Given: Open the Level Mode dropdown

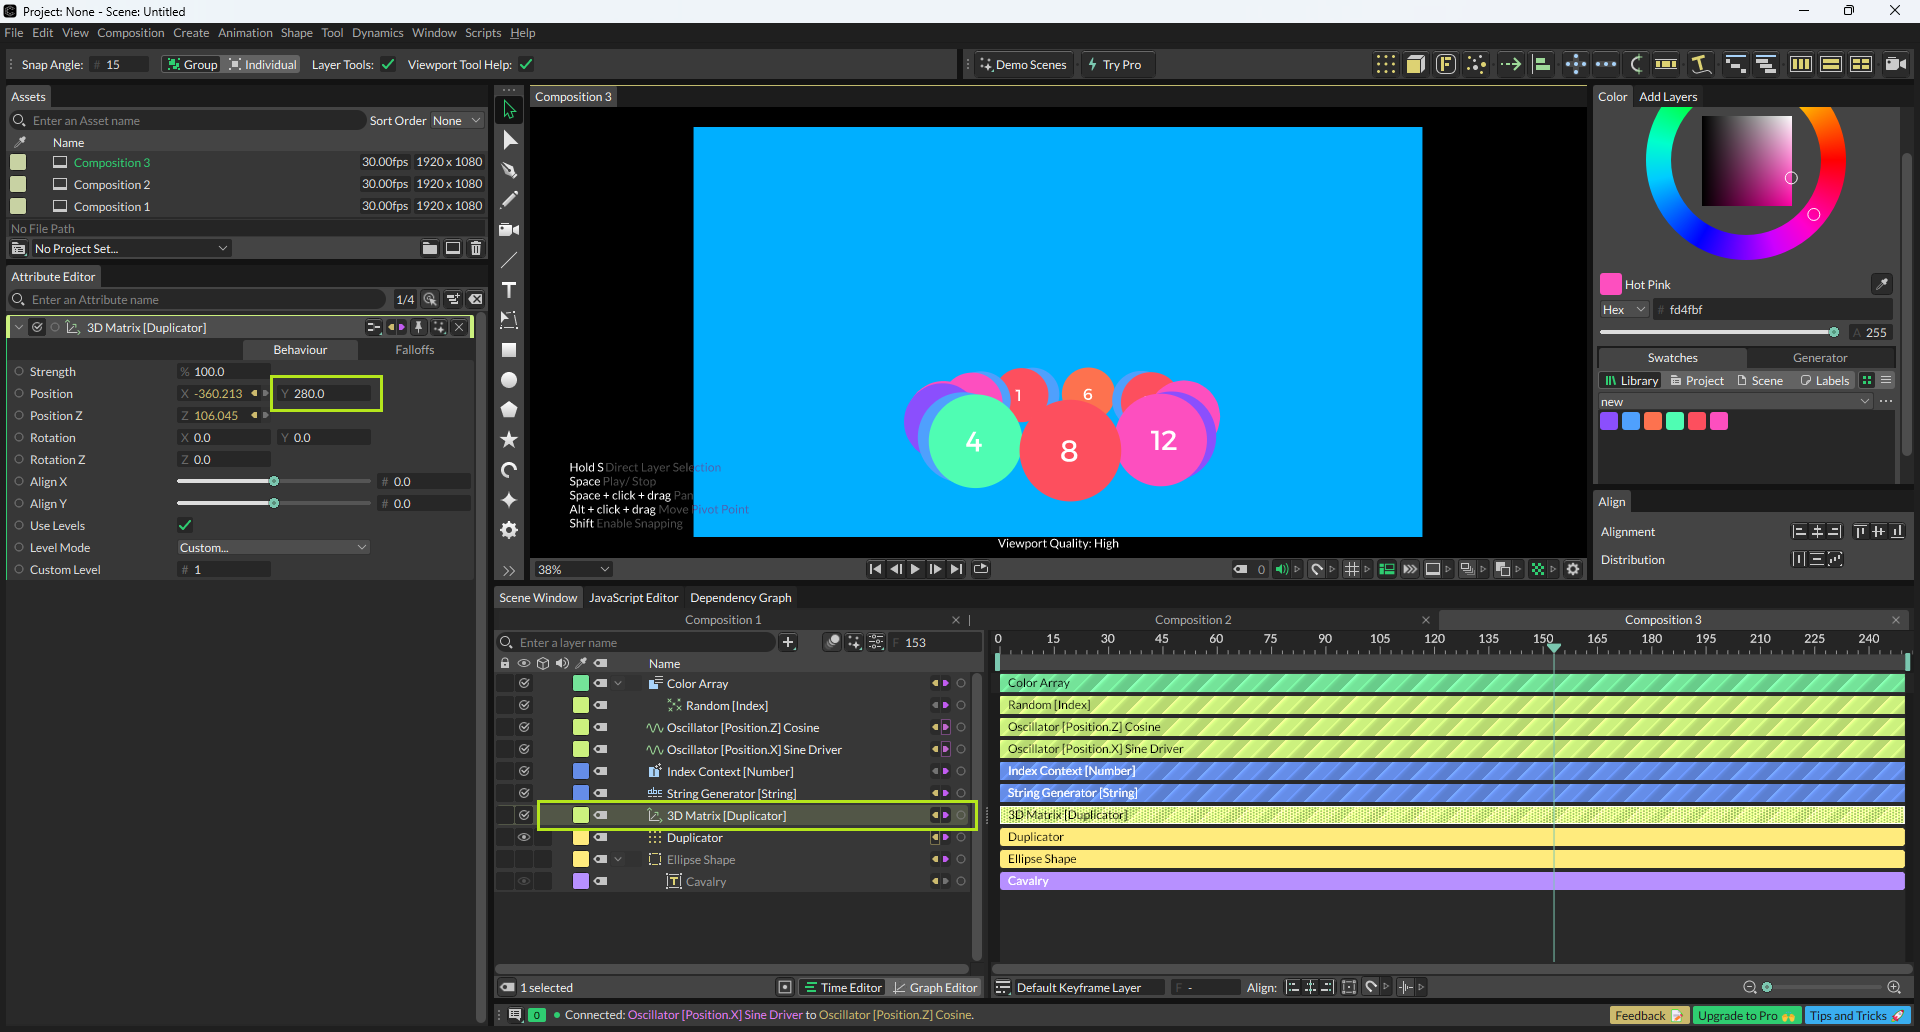Looking at the screenshot, I should [273, 548].
